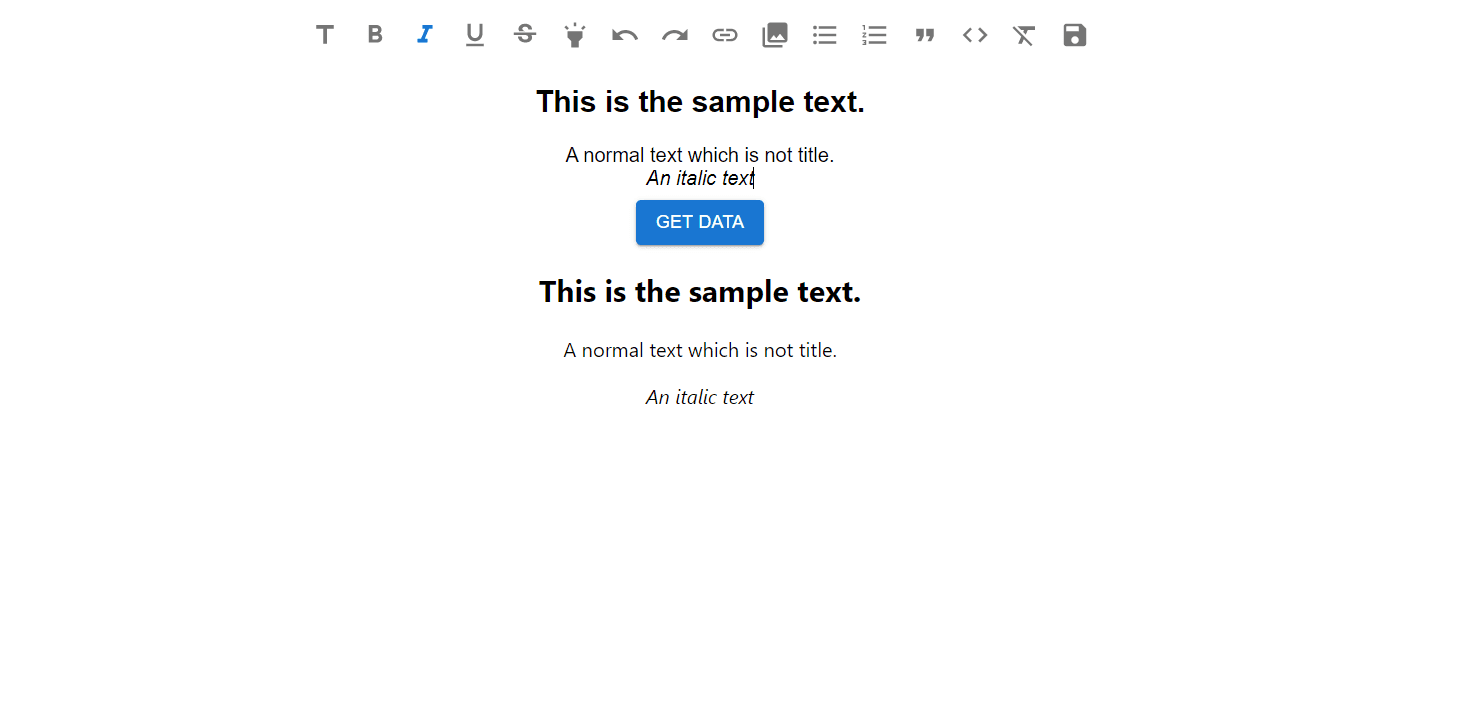Screen dimensions: 1467x711
Task: Apply strikethrough formatting
Action: (525, 35)
